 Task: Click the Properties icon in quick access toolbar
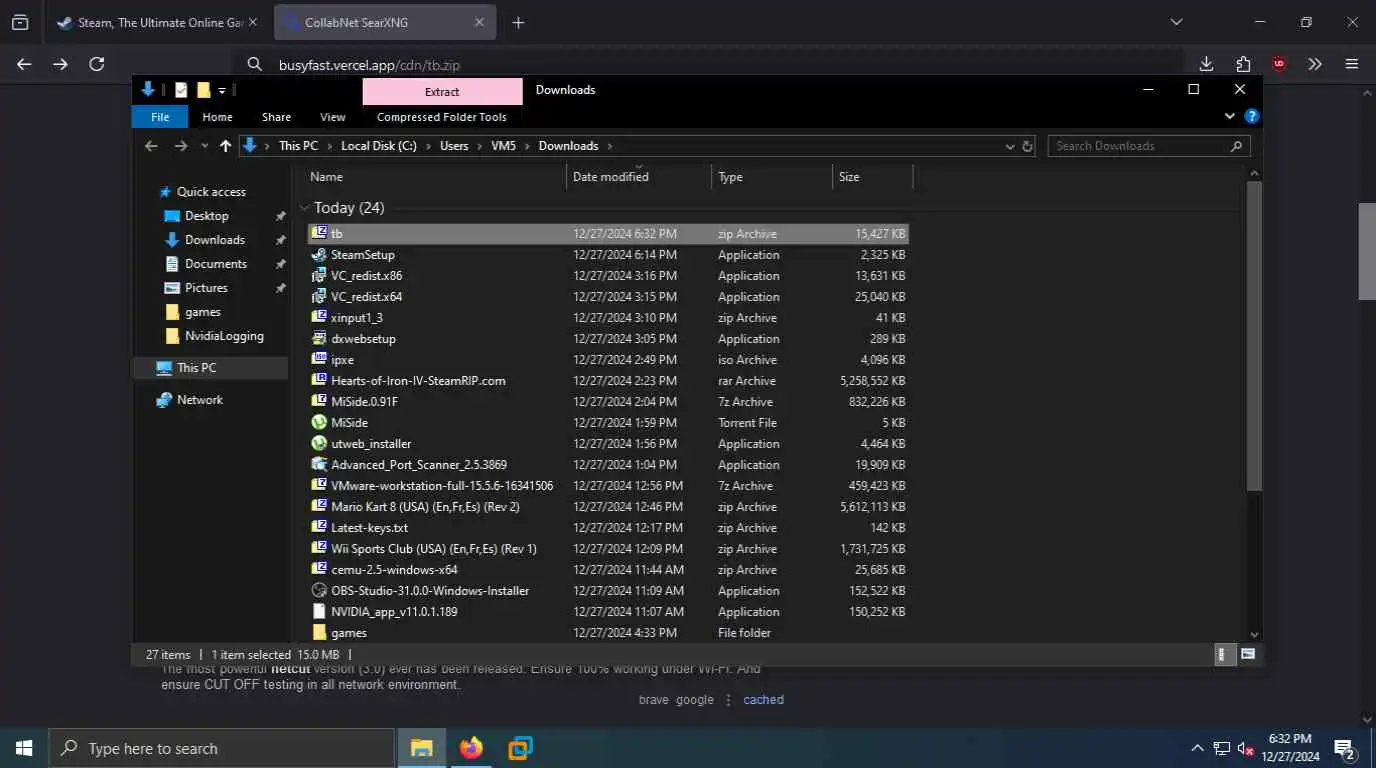pyautogui.click(x=181, y=90)
